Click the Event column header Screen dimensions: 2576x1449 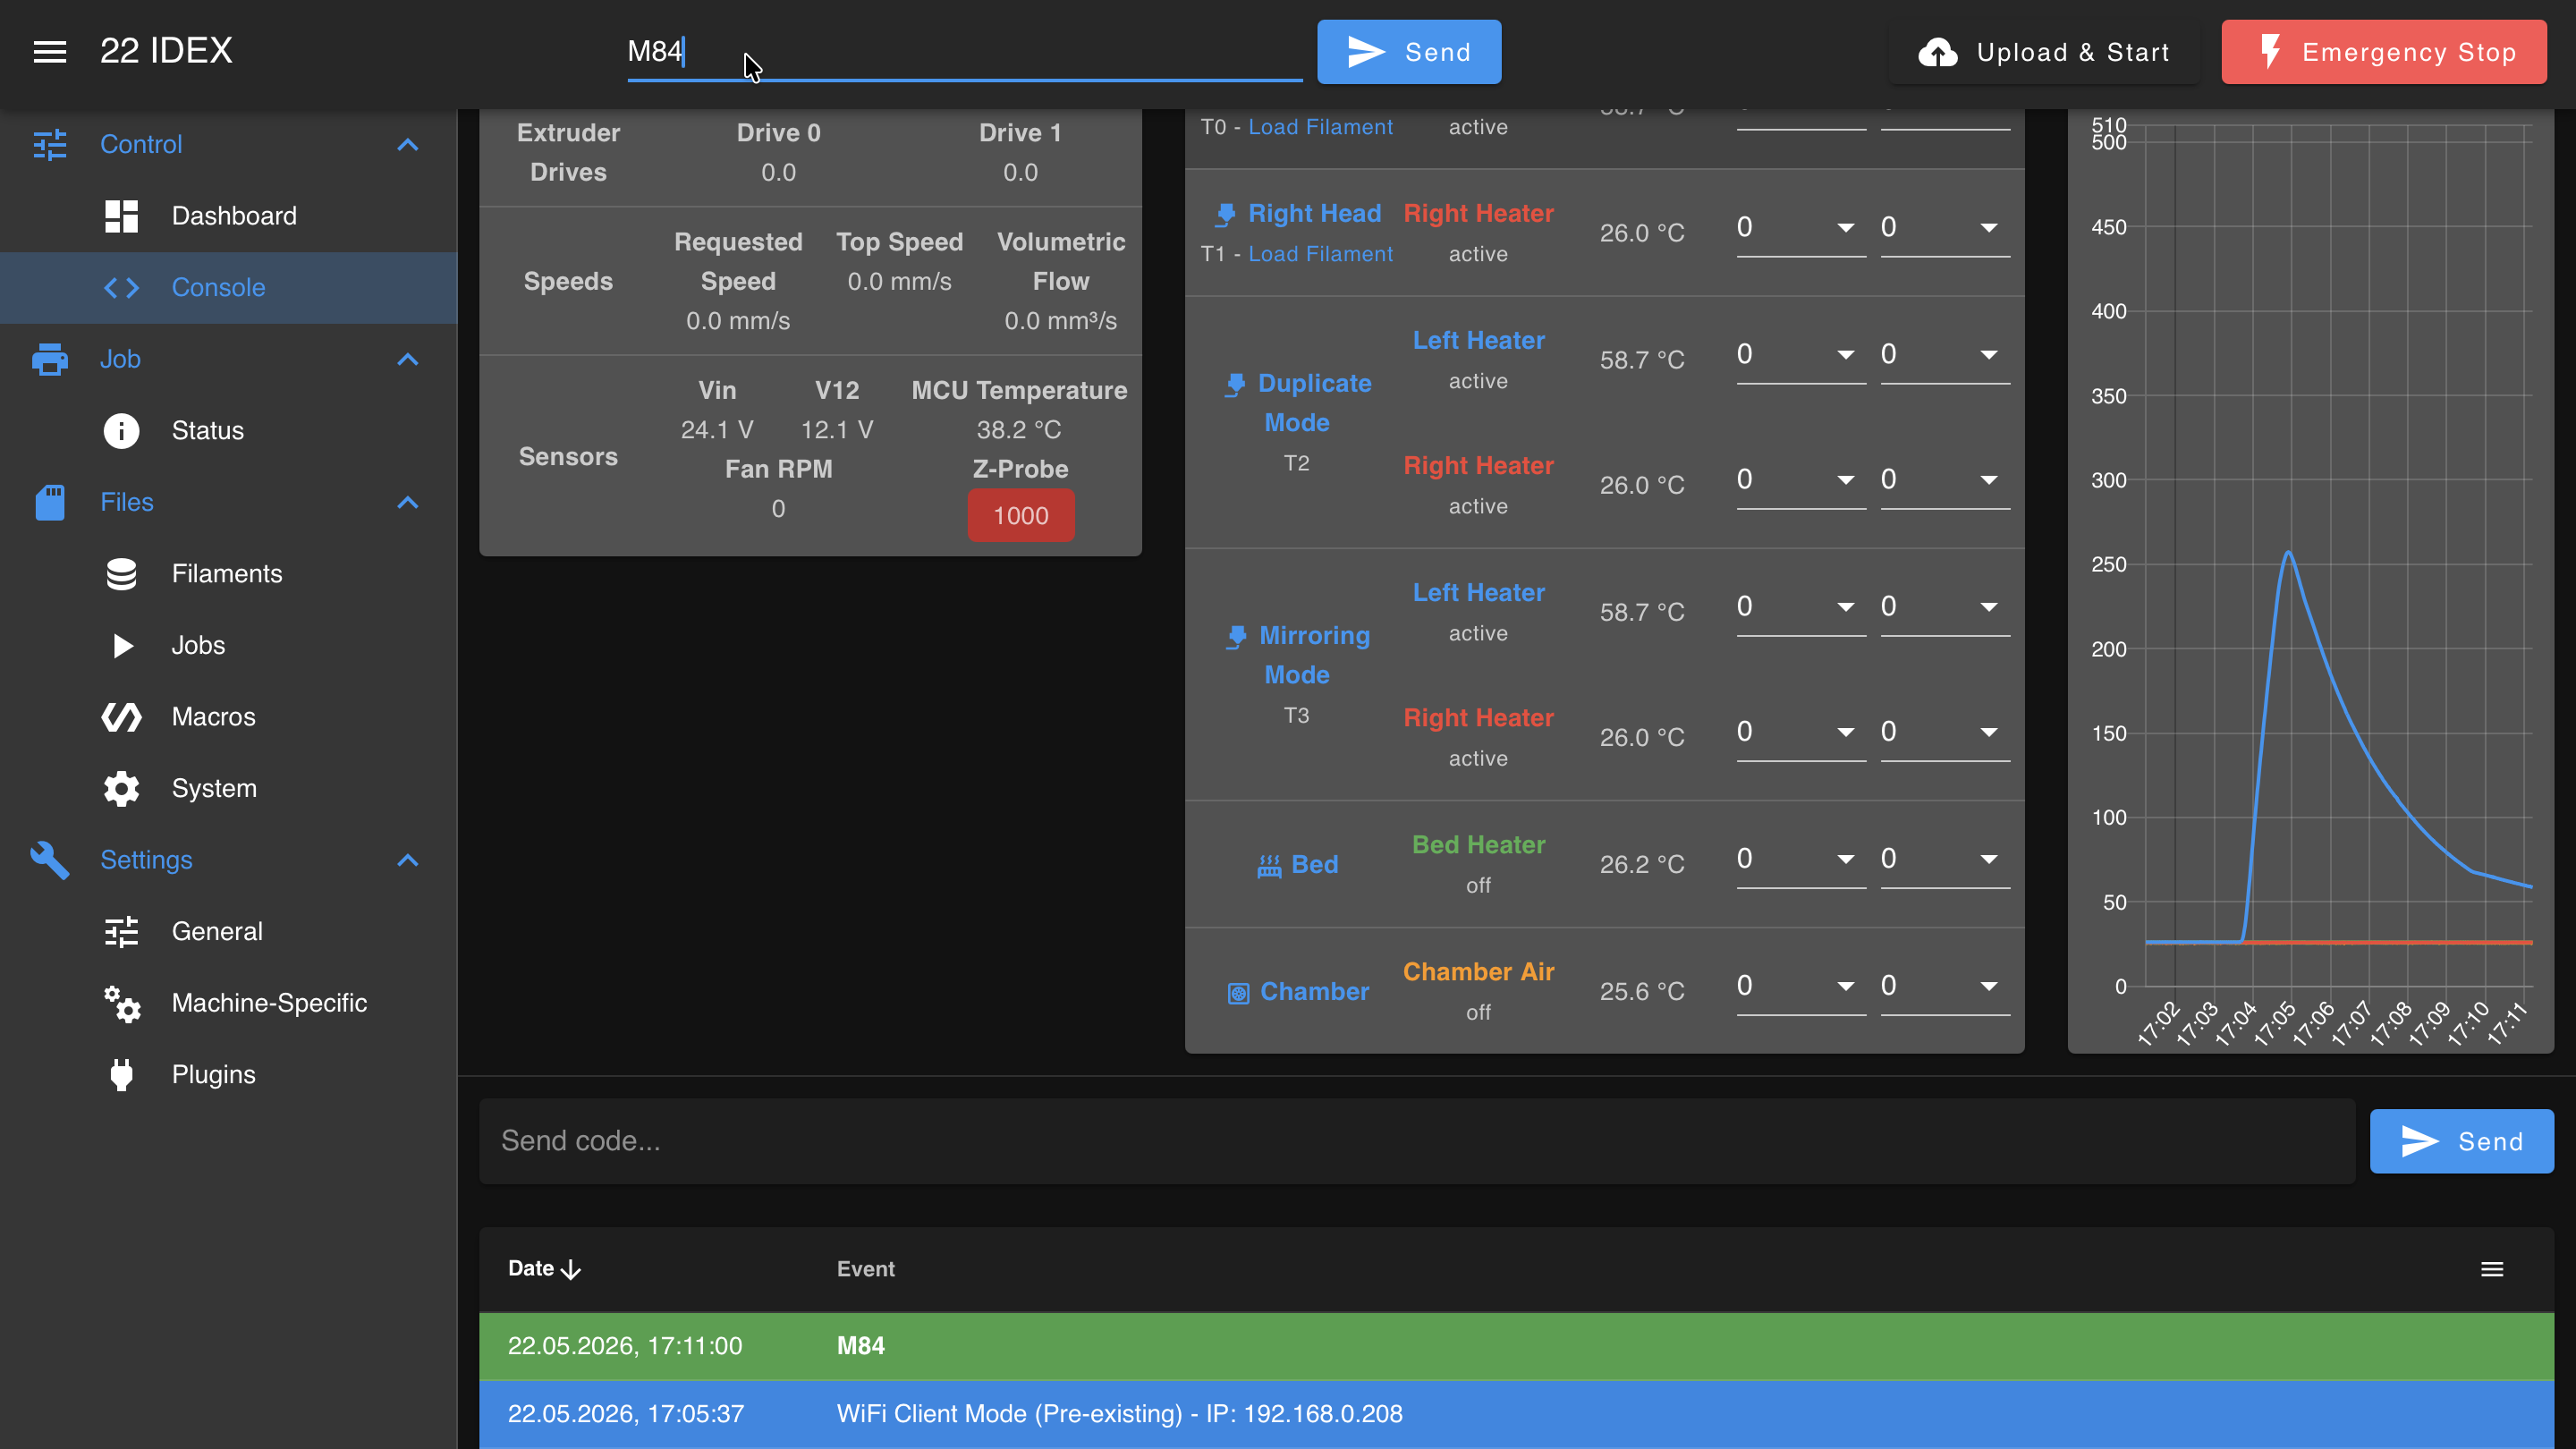click(x=865, y=1269)
